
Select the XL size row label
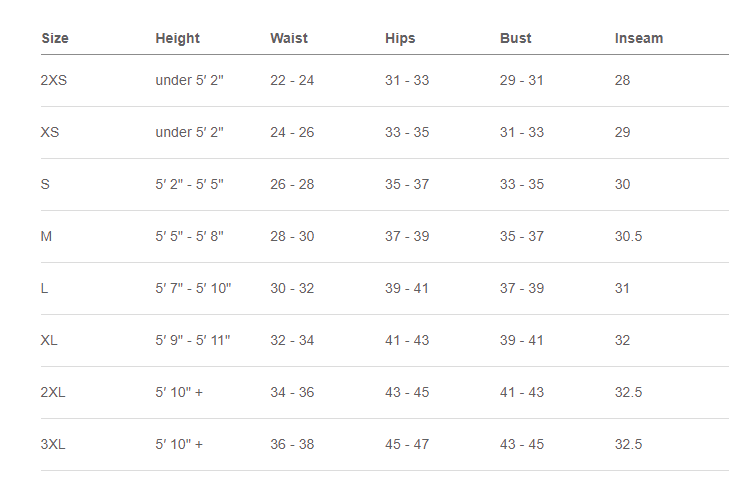(x=49, y=340)
